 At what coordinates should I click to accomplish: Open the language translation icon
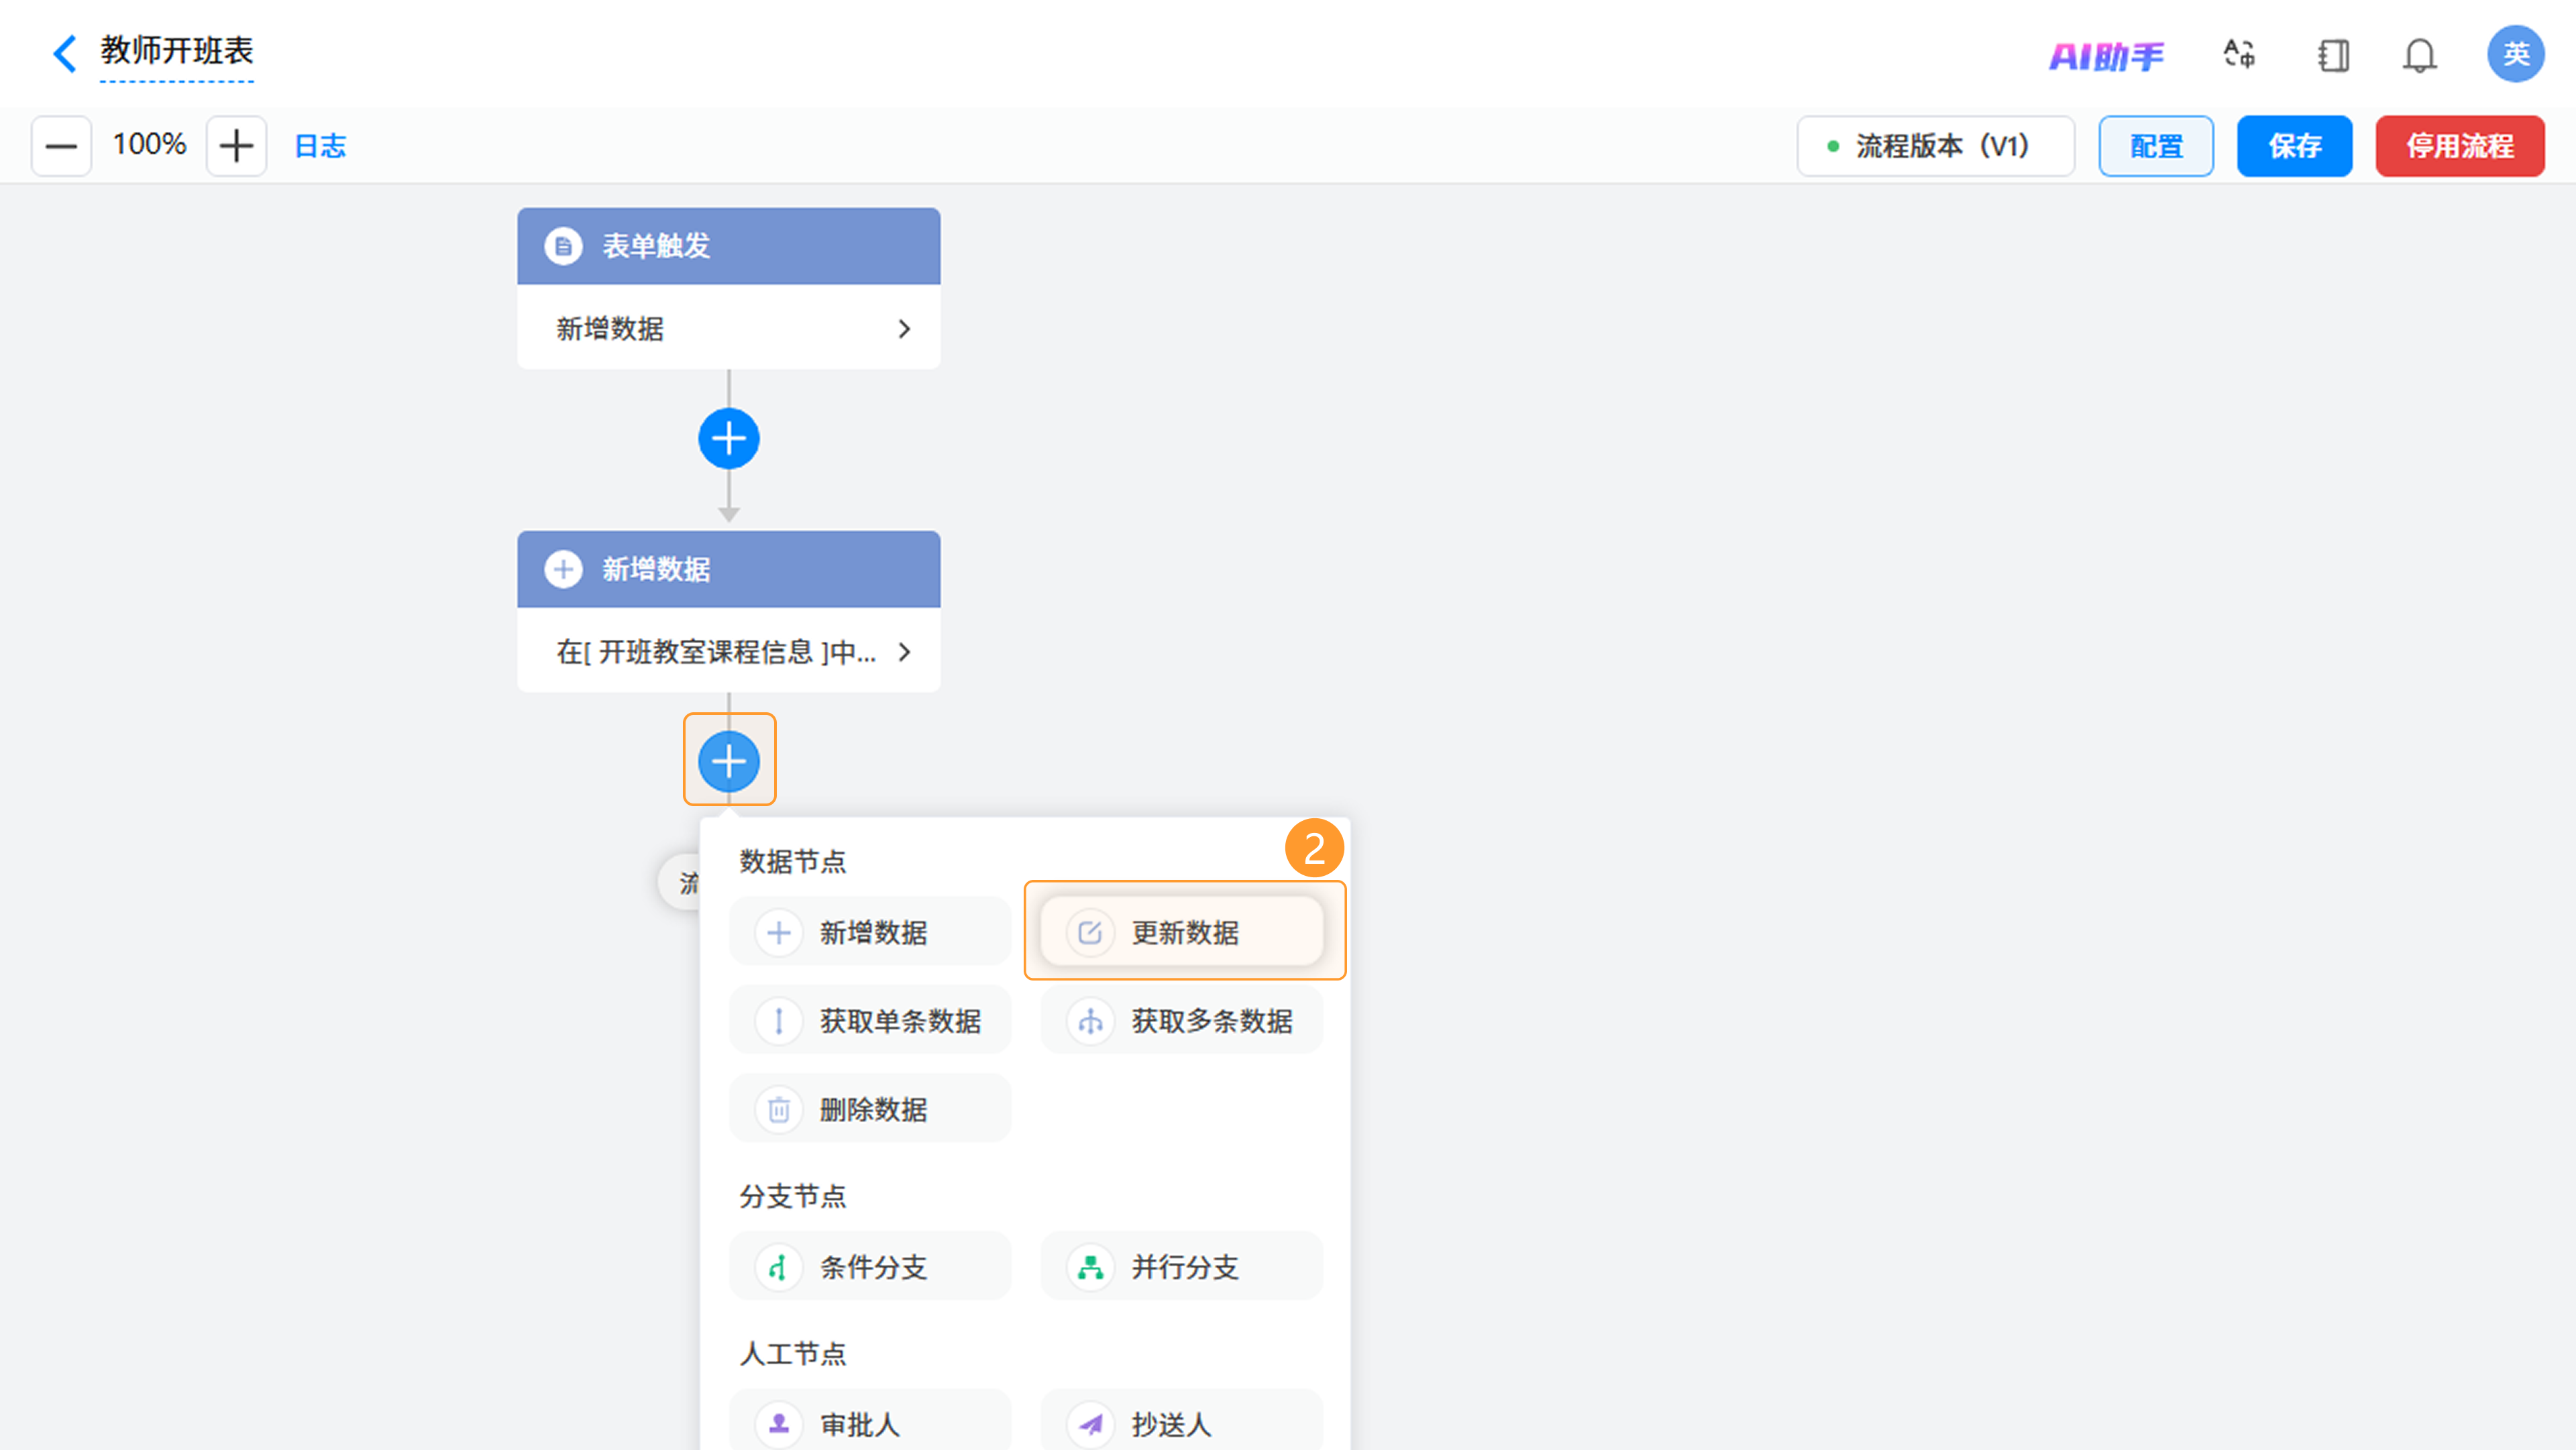click(2239, 54)
